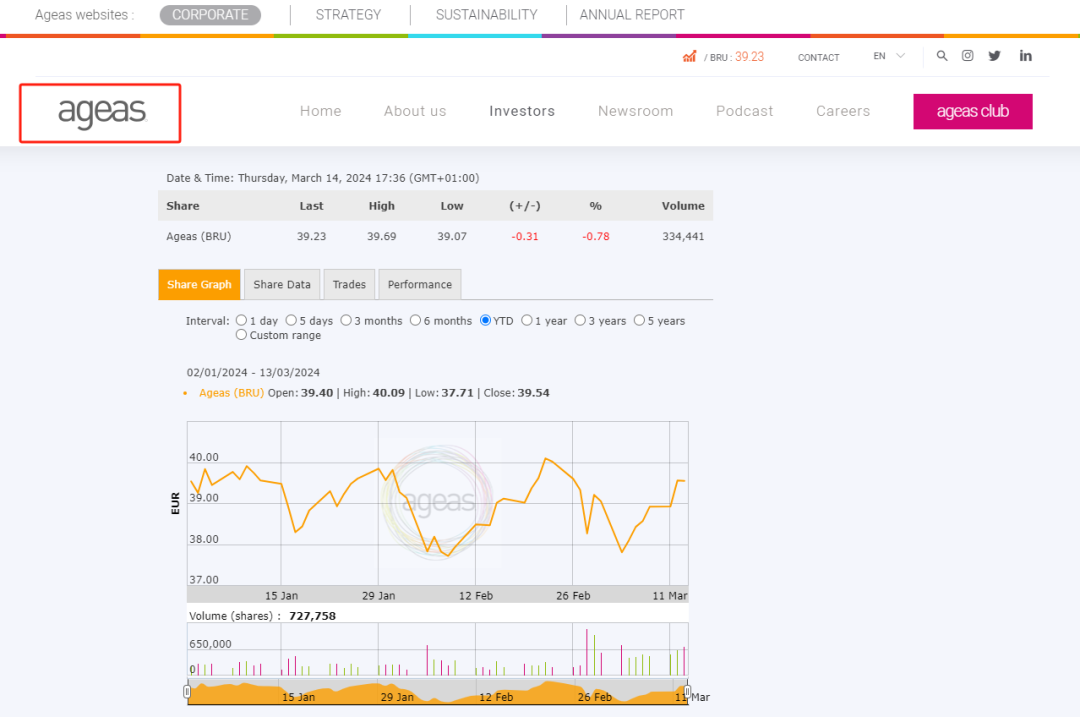
Task: Click the Low column header
Action: pos(452,206)
